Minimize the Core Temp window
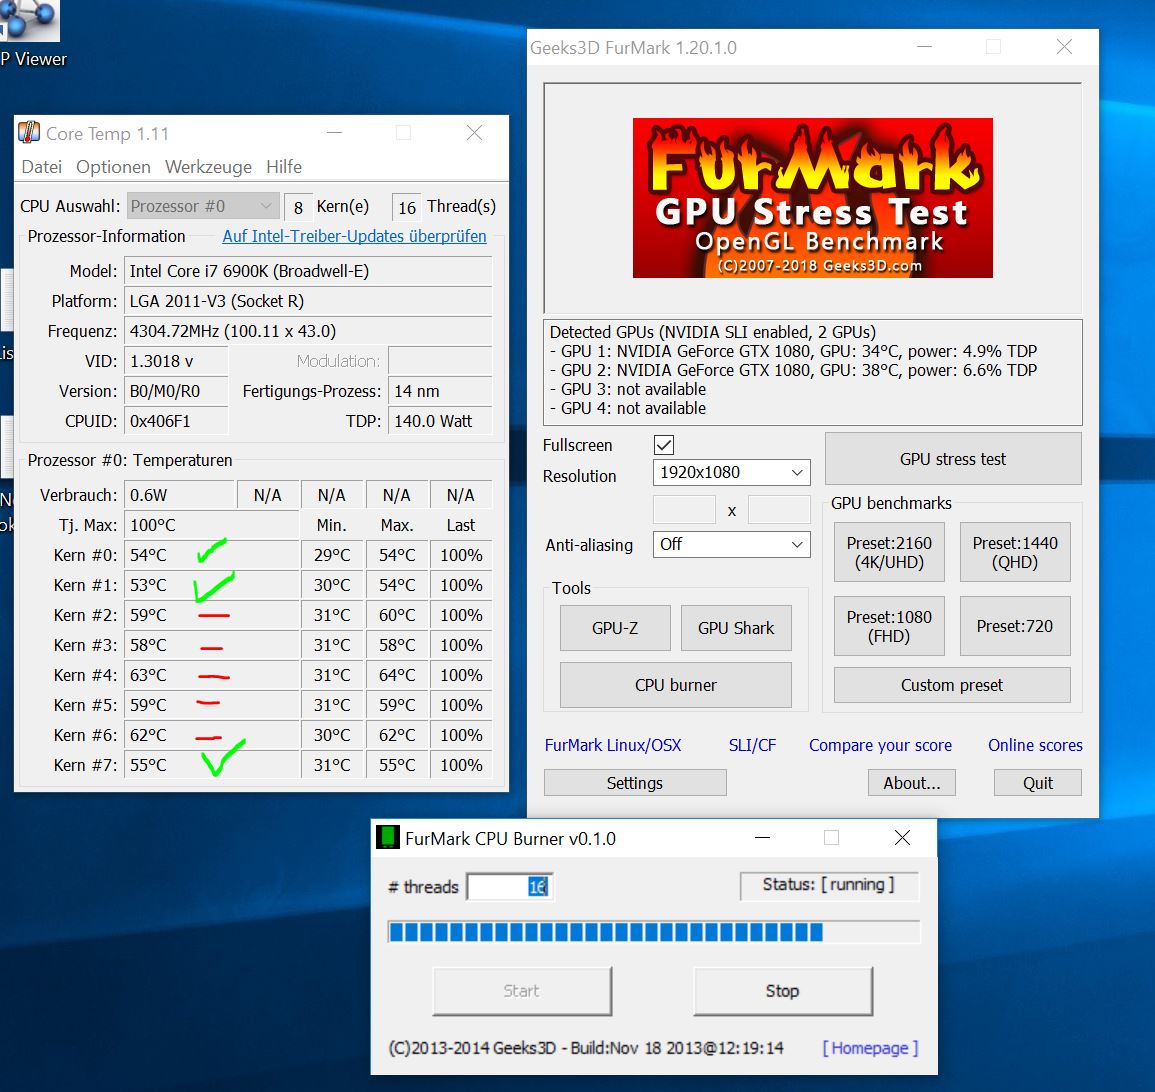This screenshot has height=1092, width=1155. (x=334, y=133)
